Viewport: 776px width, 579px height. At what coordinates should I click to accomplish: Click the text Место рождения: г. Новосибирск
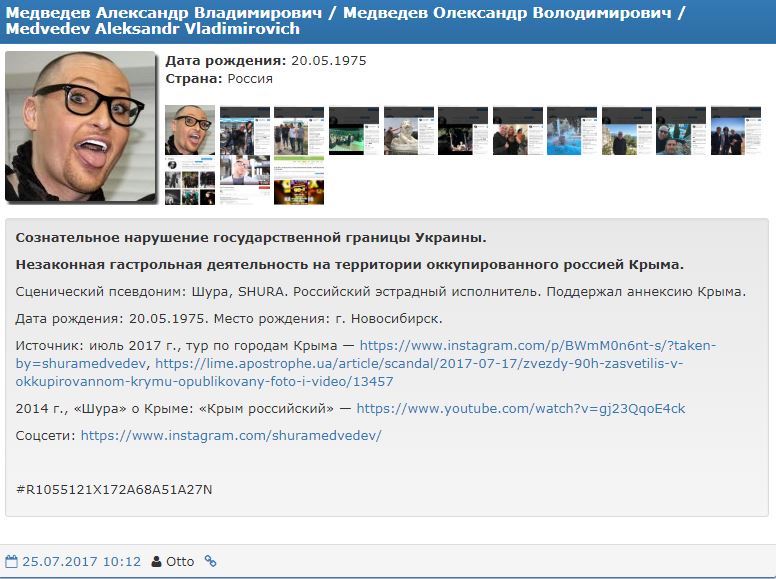pos(328,319)
